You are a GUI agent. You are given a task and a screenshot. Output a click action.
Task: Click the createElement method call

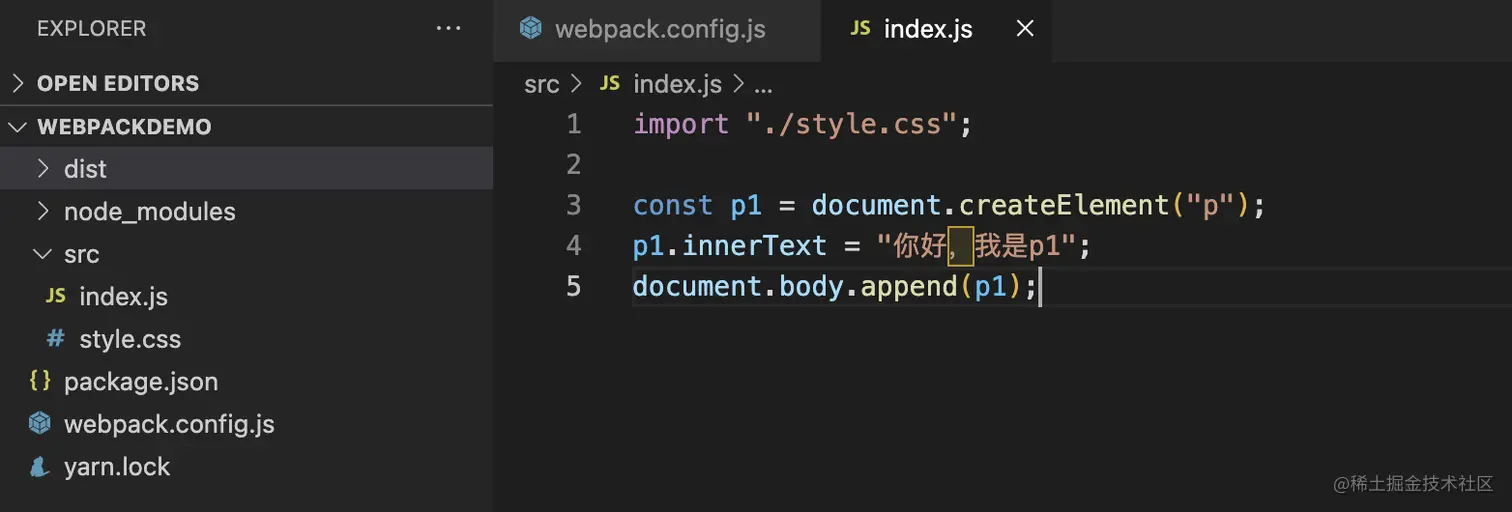pos(1064,206)
